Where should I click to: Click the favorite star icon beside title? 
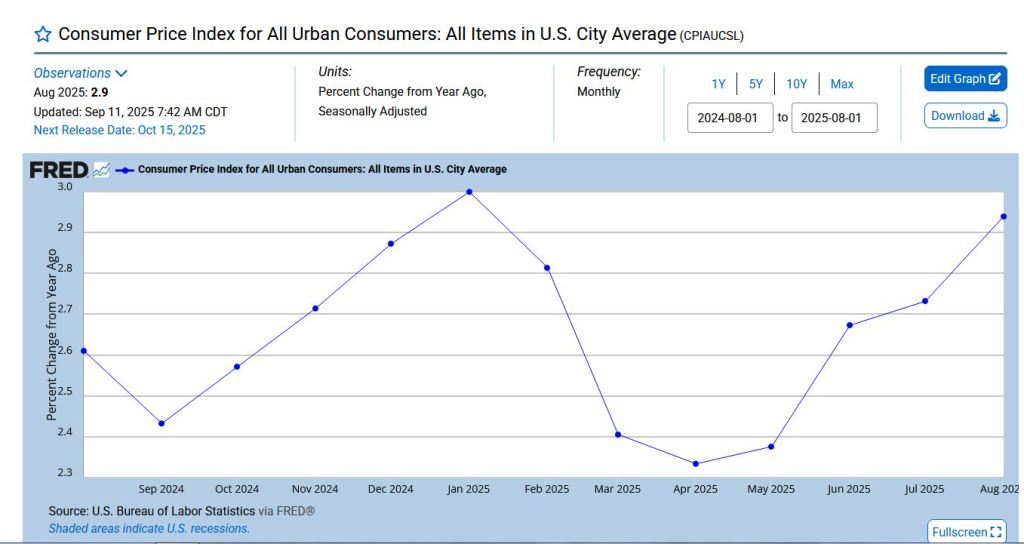43,34
